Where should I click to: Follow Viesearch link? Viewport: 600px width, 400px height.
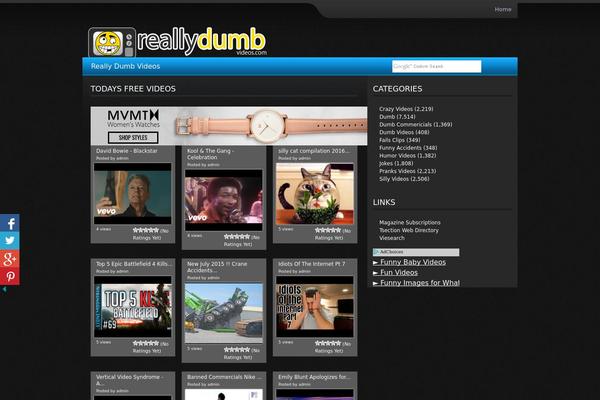pyautogui.click(x=392, y=238)
